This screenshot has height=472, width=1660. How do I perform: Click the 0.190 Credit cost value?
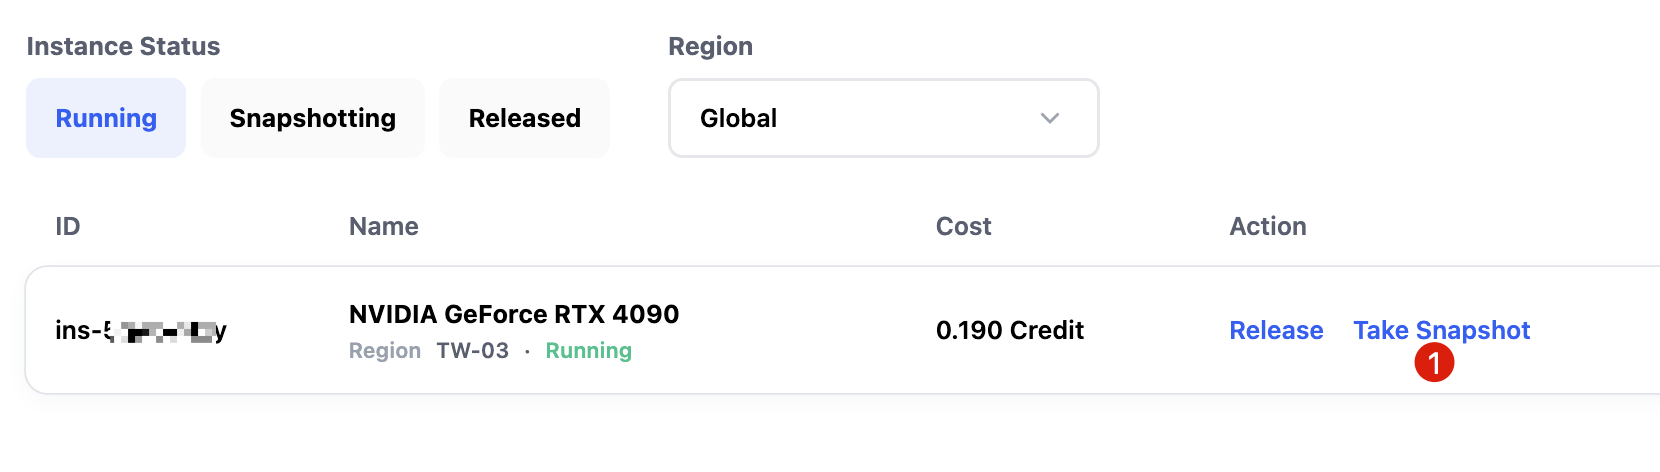click(1010, 330)
